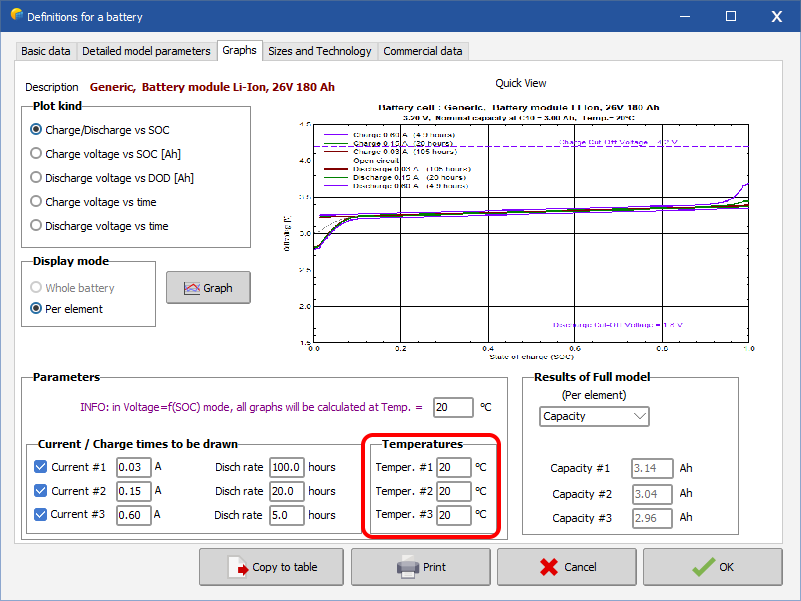Viewport: 801px width, 601px height.
Task: Confirm with the OK button
Action: pos(713,567)
